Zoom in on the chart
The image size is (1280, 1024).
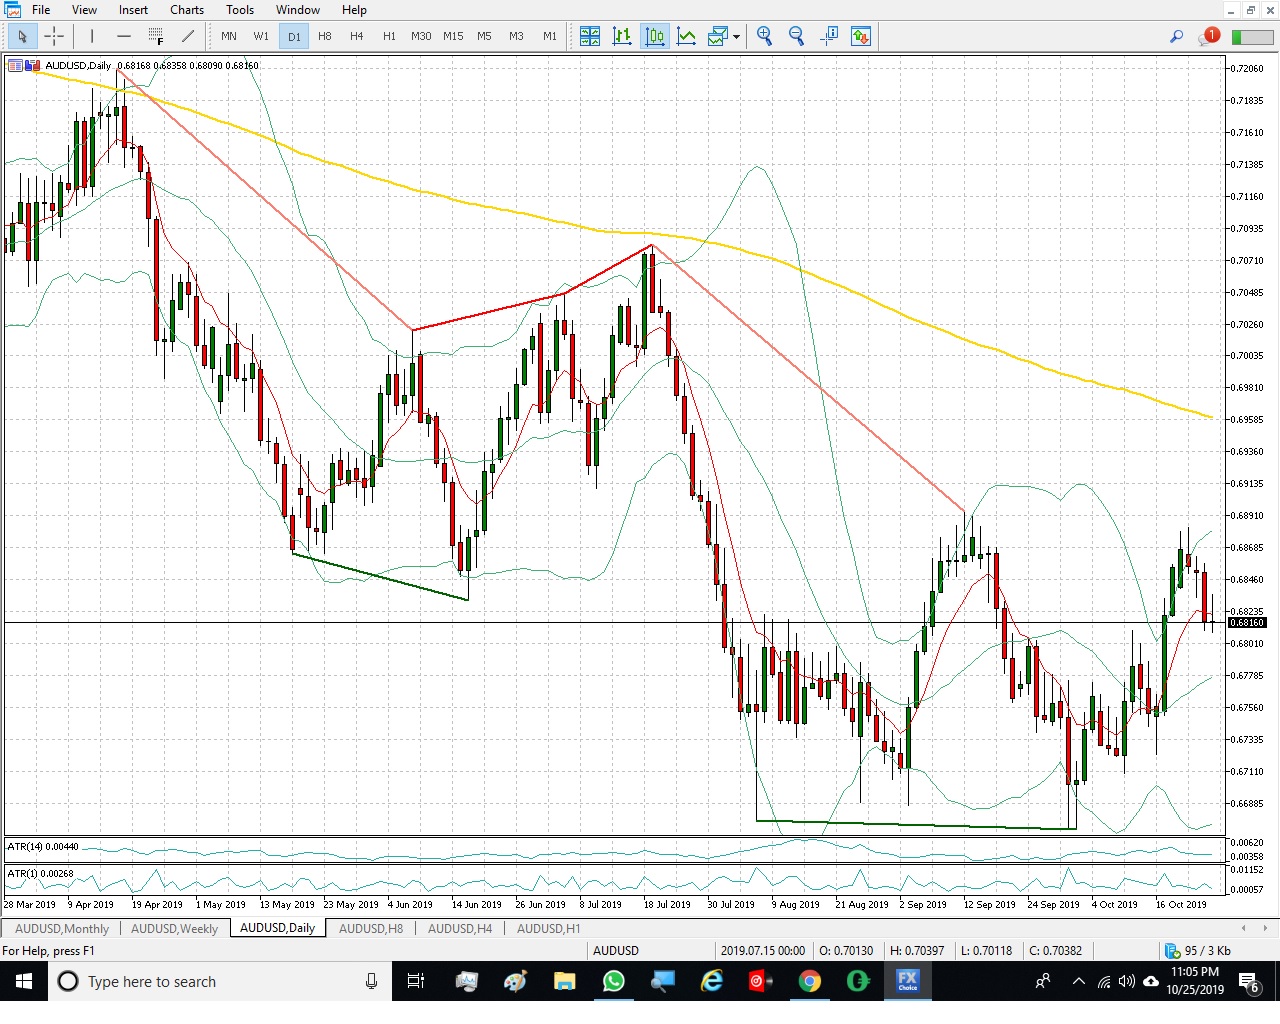pos(765,36)
